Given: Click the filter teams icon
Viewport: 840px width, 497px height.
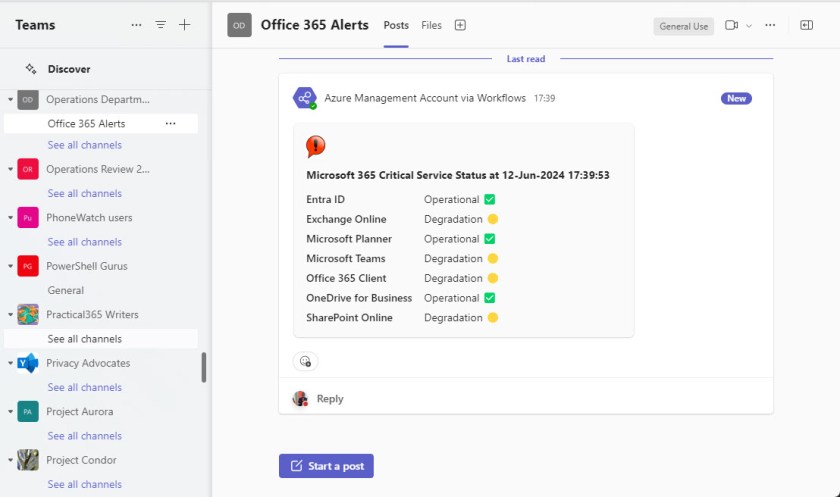Looking at the screenshot, I should (x=160, y=25).
